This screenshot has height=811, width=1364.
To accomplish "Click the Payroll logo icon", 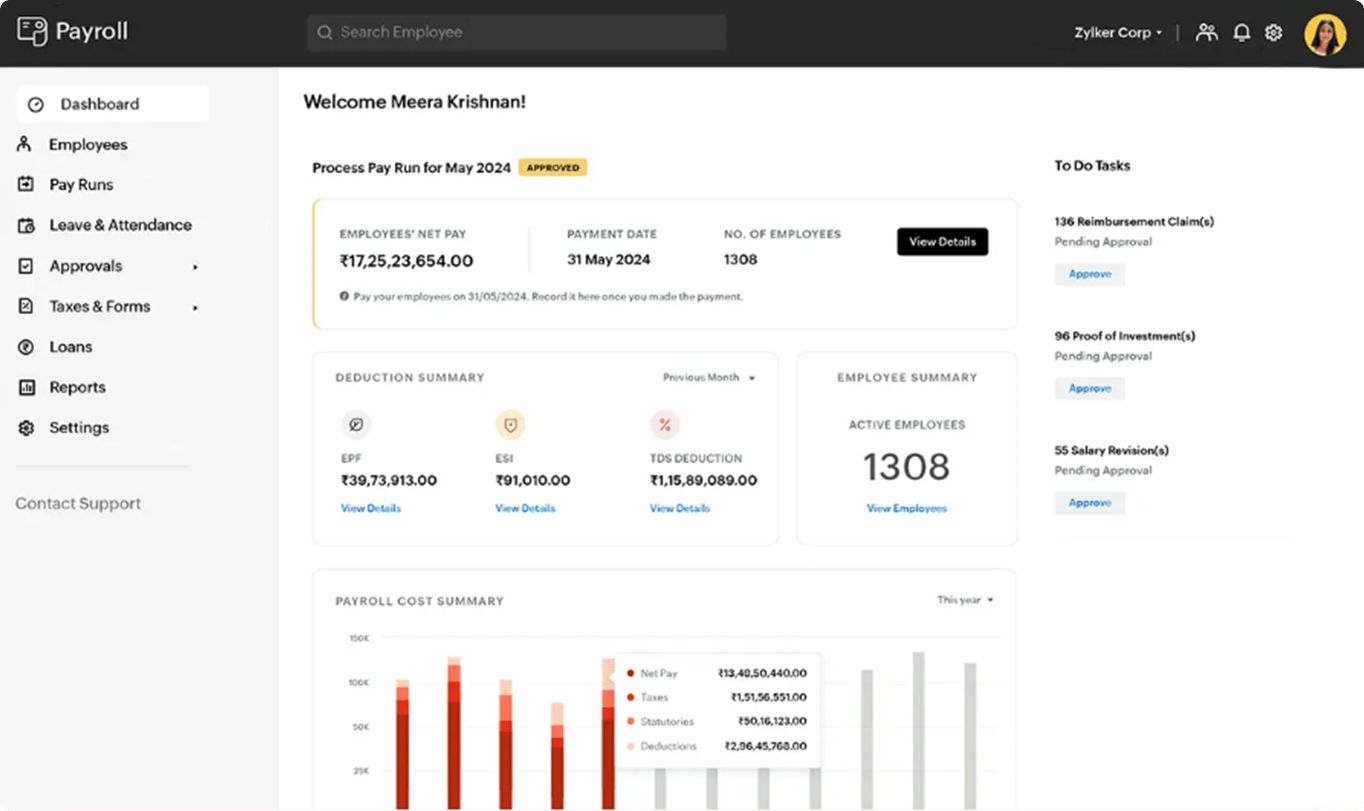I will point(32,31).
